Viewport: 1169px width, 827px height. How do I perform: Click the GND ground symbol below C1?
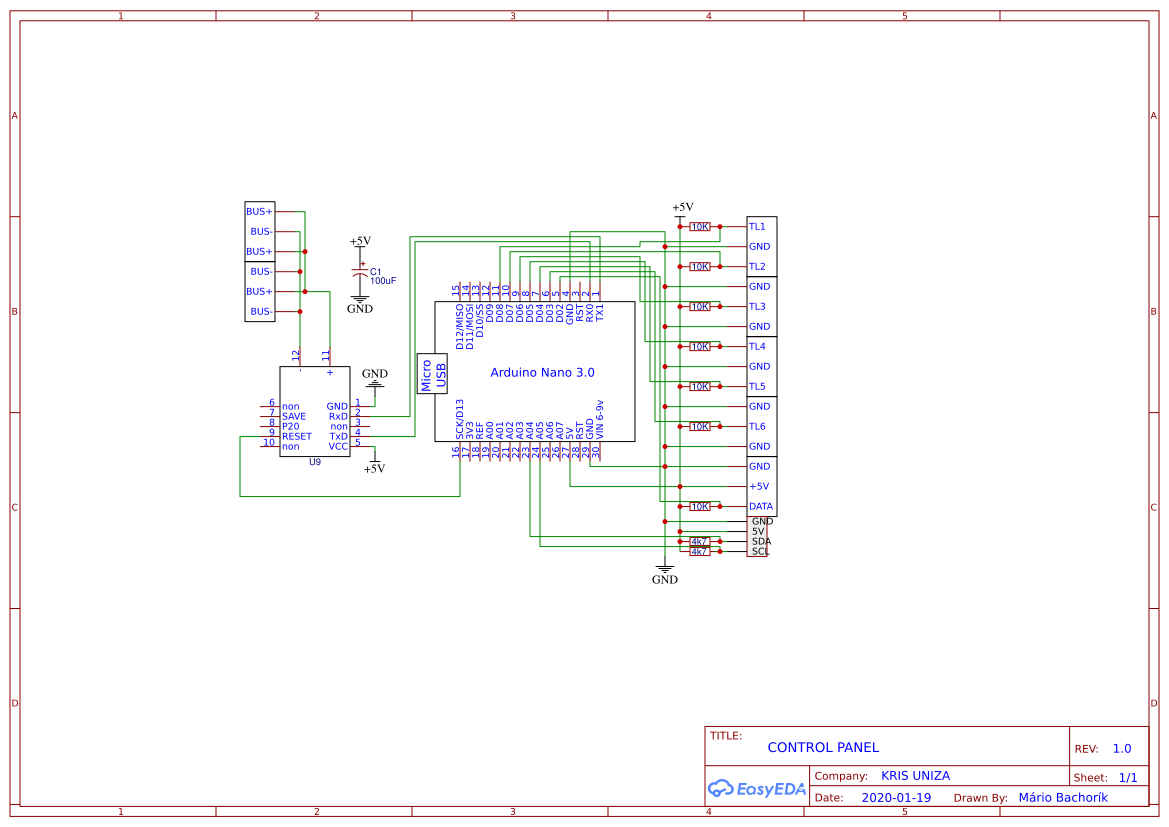358,300
